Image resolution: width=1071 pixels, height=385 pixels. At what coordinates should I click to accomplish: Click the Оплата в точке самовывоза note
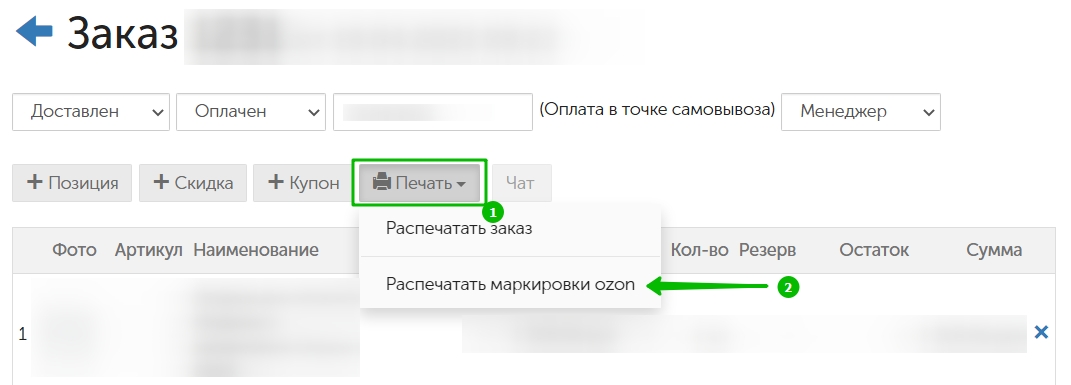tap(657, 109)
